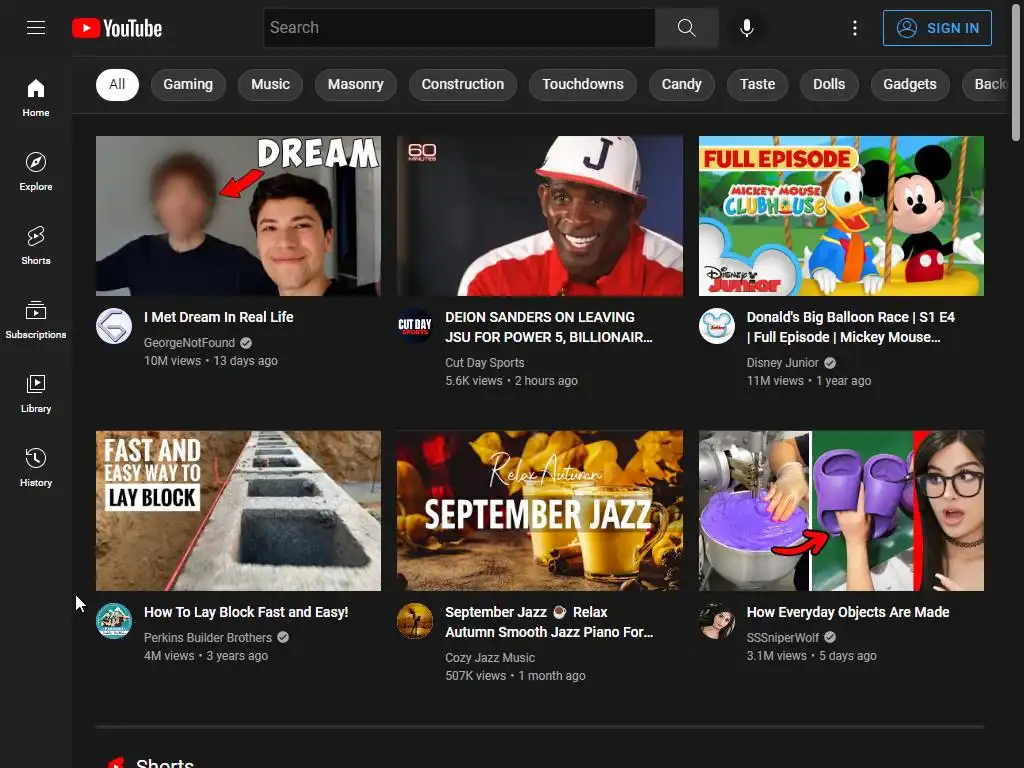Click Cozy Jazz Music channel name

[x=490, y=658]
